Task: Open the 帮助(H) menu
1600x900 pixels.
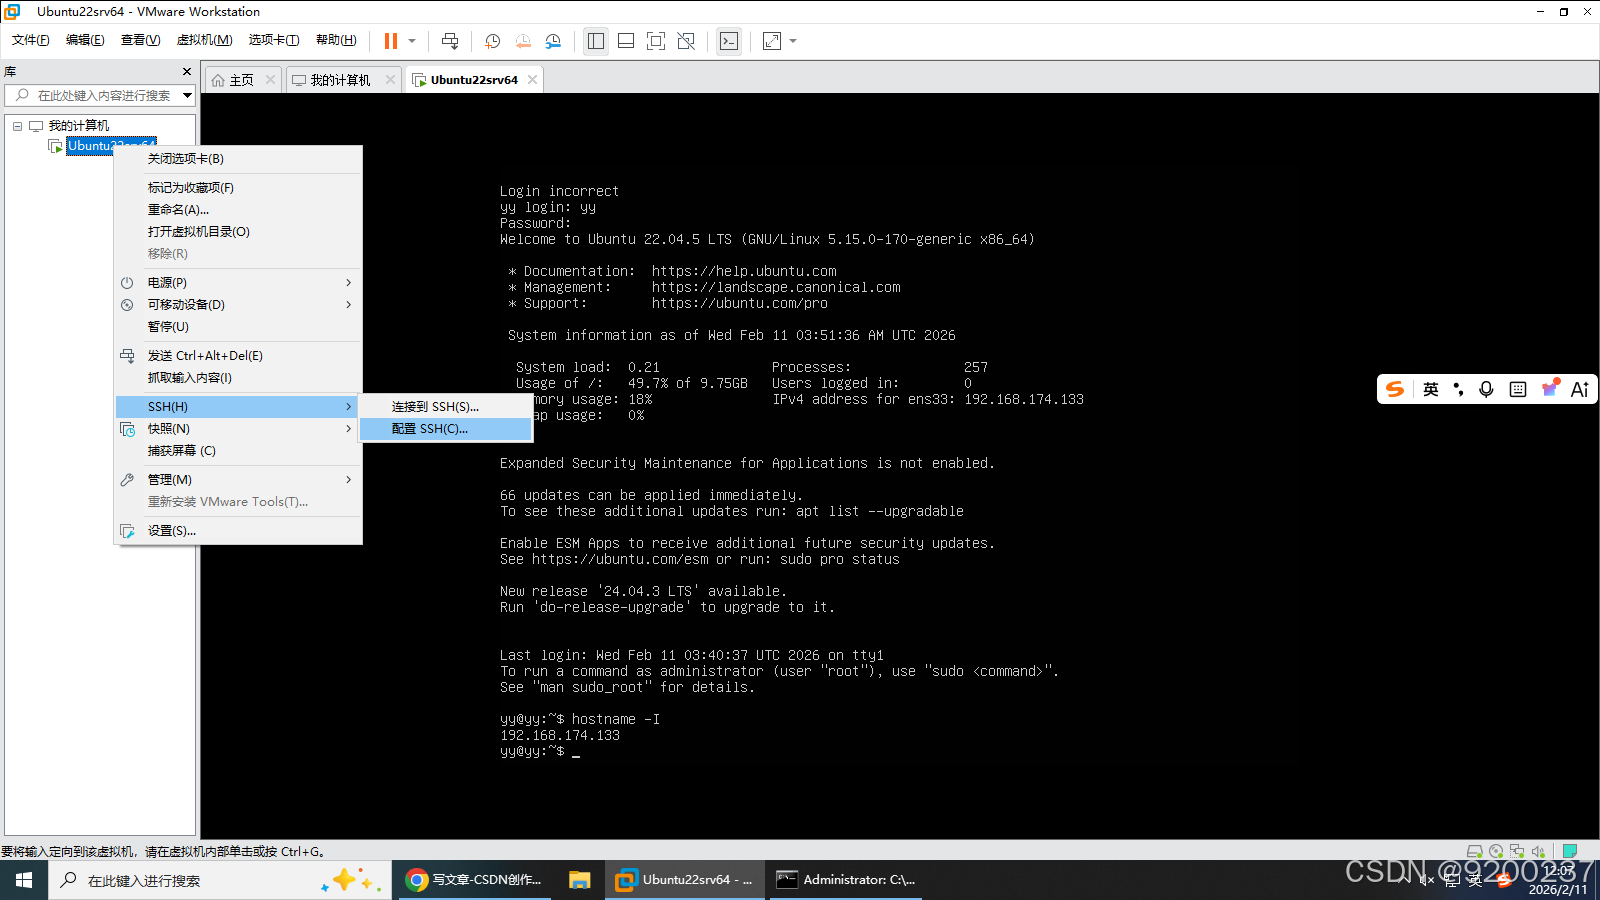Action: click(x=336, y=40)
